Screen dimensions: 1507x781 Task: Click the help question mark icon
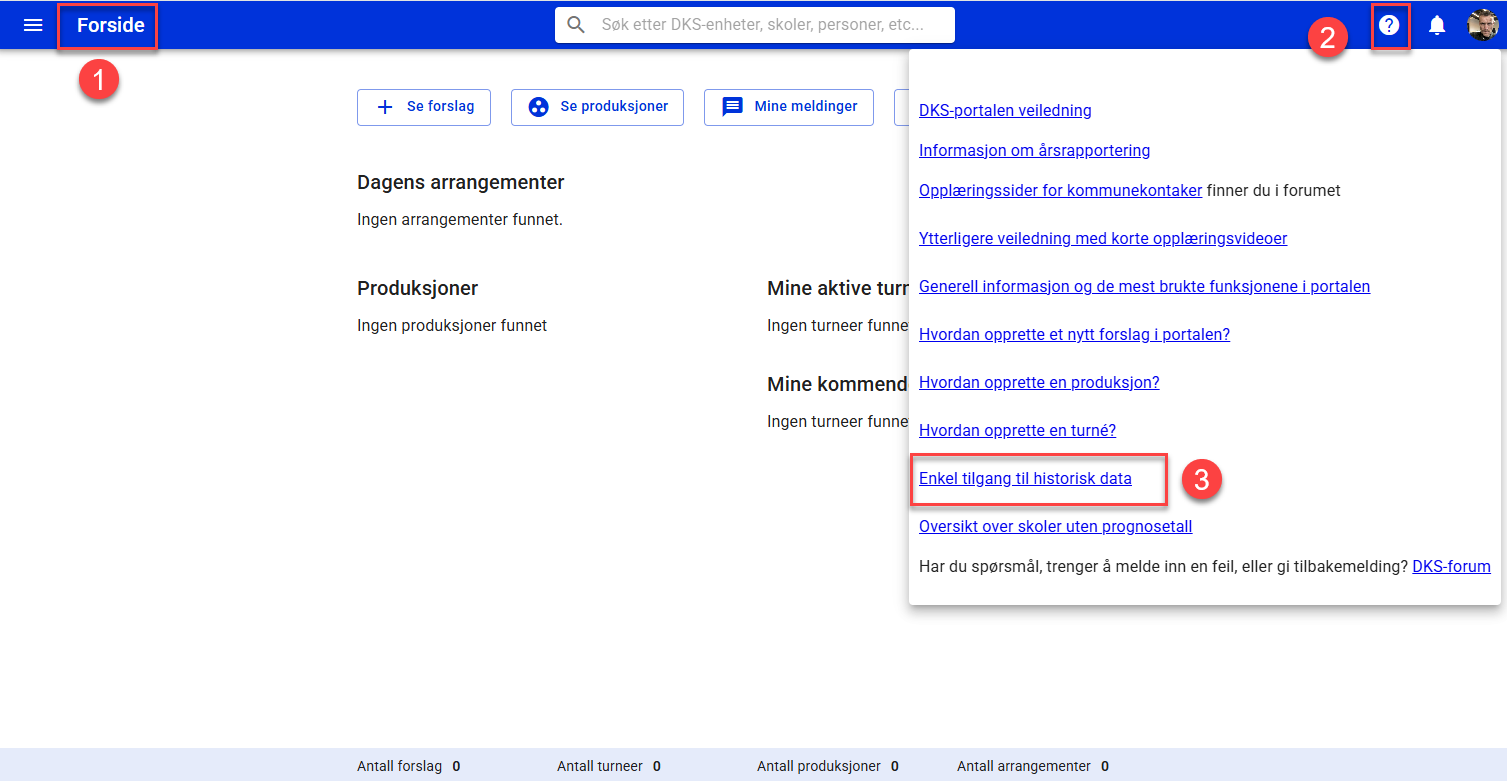tap(1389, 25)
